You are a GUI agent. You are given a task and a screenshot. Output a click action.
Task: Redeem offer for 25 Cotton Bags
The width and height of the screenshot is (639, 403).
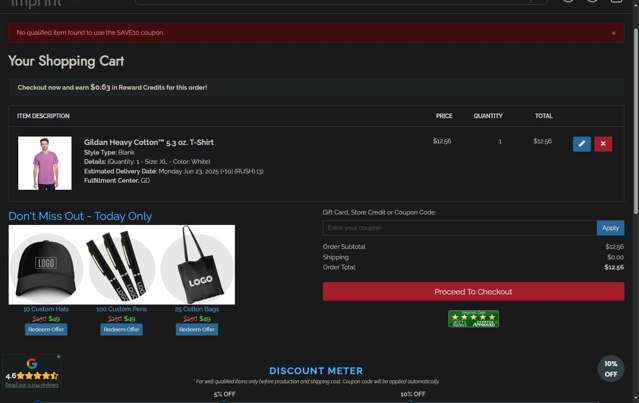coord(197,329)
